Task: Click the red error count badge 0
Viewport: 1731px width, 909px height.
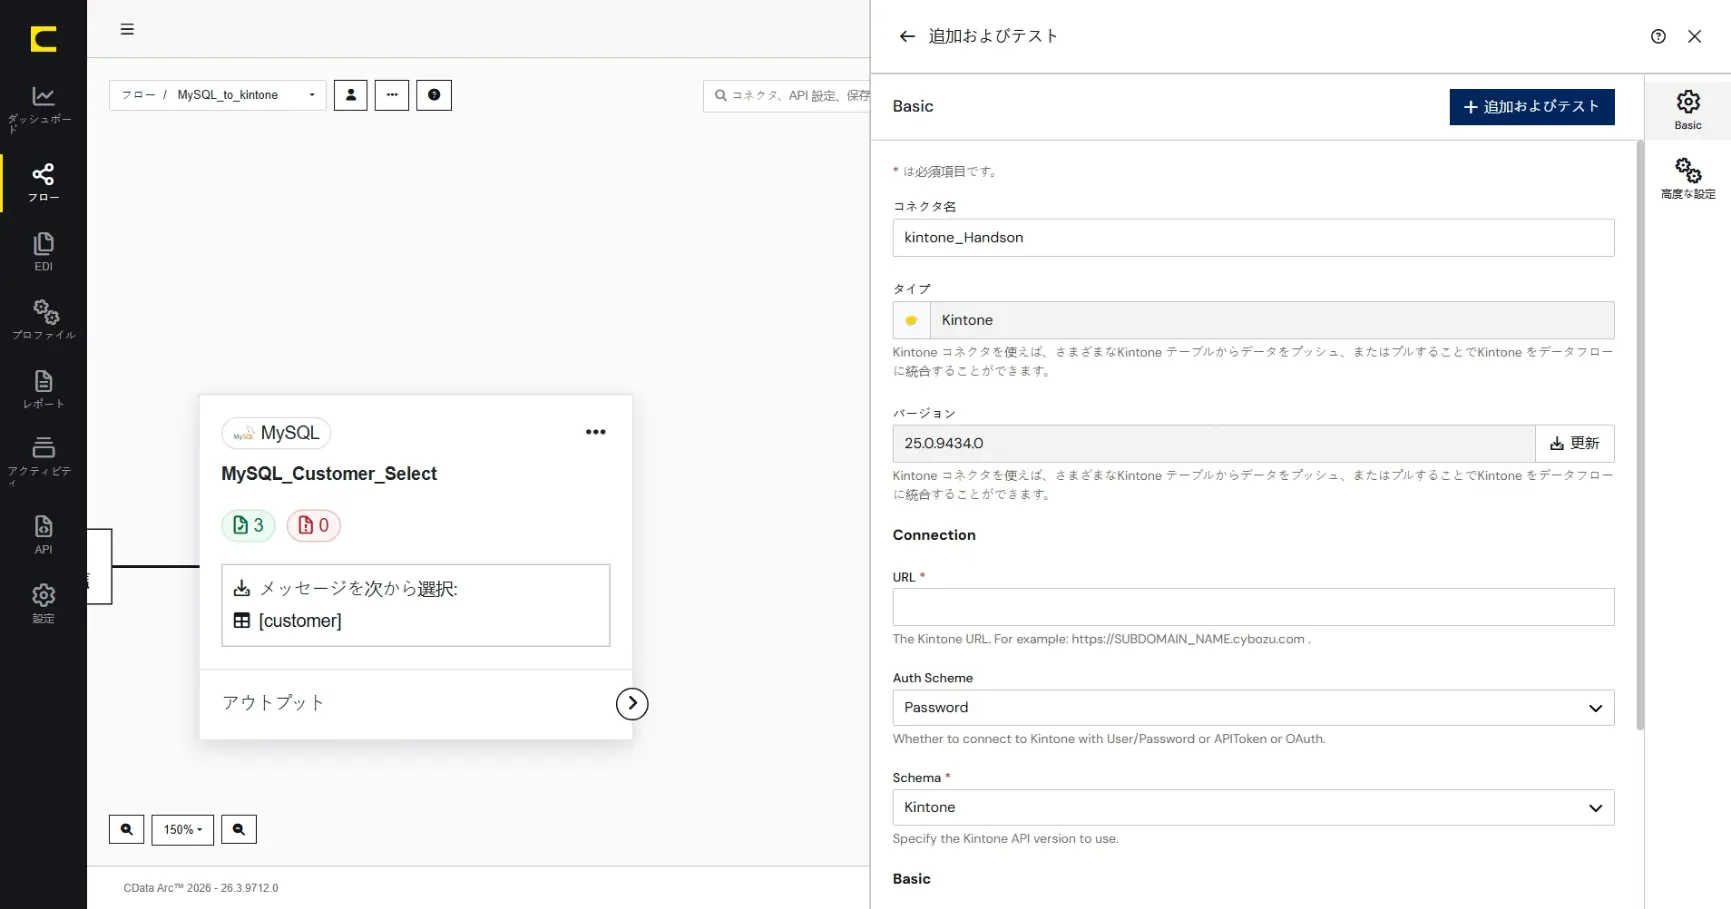Action: tap(314, 525)
